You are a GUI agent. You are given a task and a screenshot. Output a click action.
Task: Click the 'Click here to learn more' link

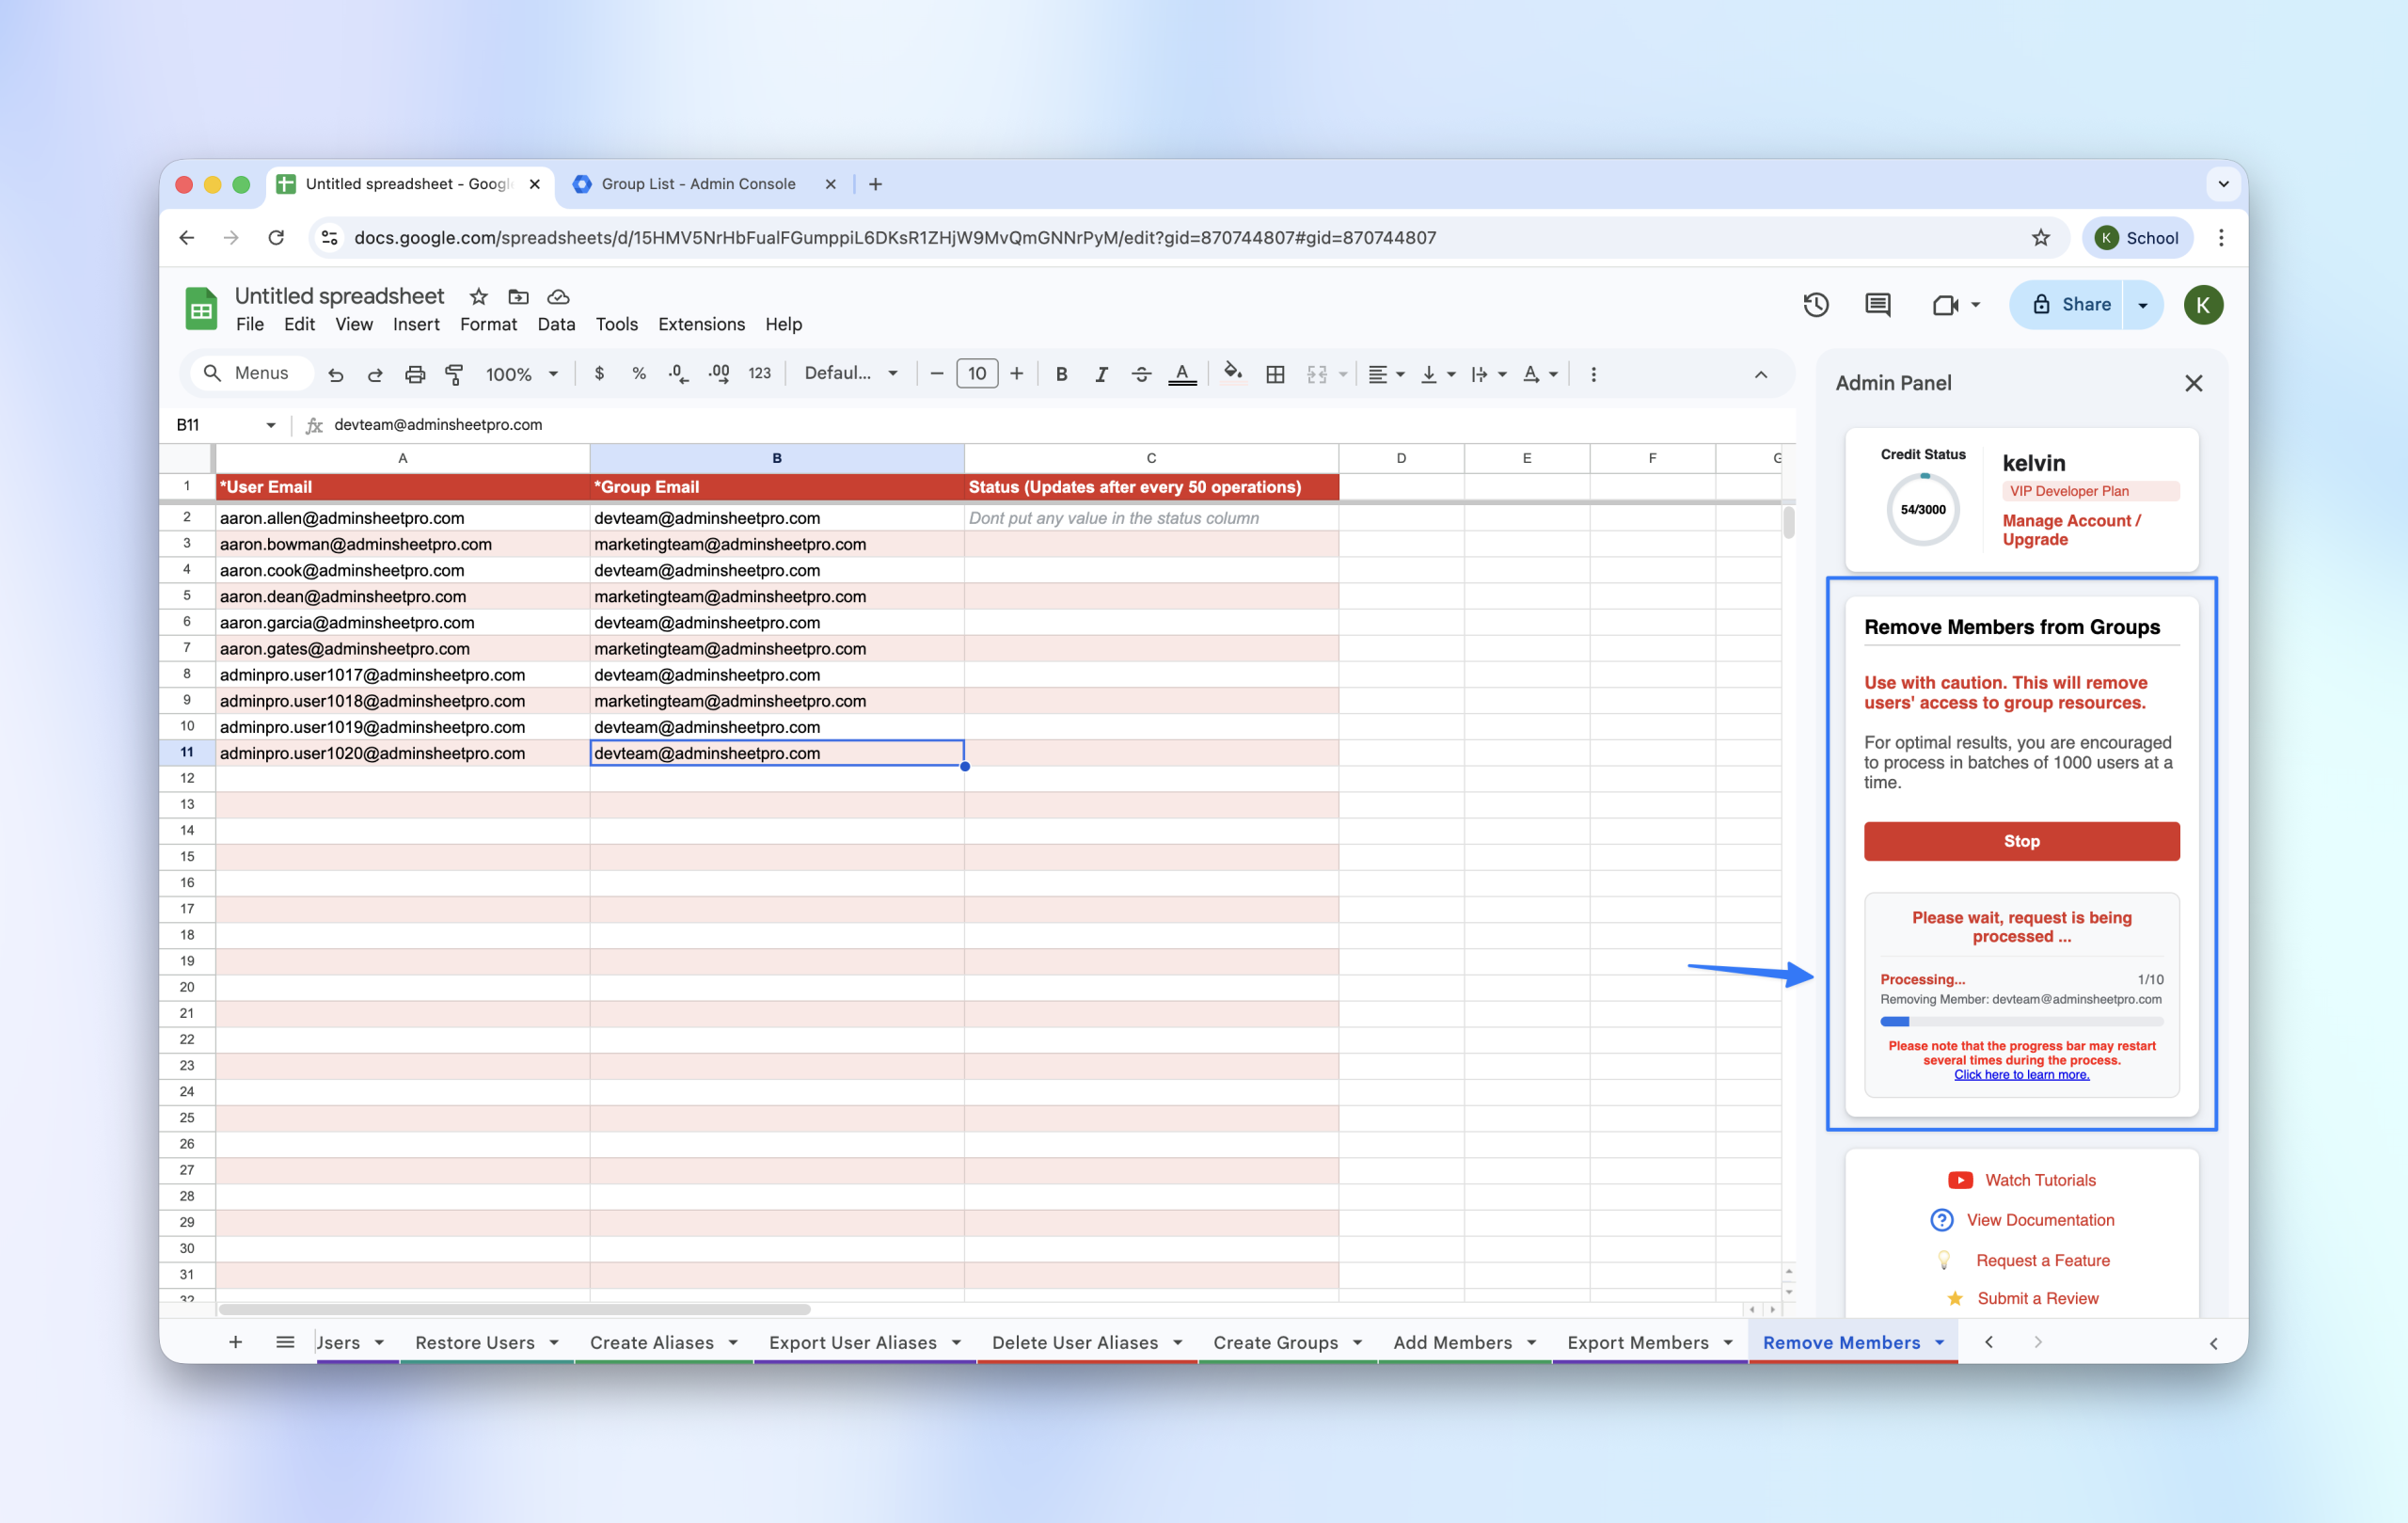pos(2021,1075)
